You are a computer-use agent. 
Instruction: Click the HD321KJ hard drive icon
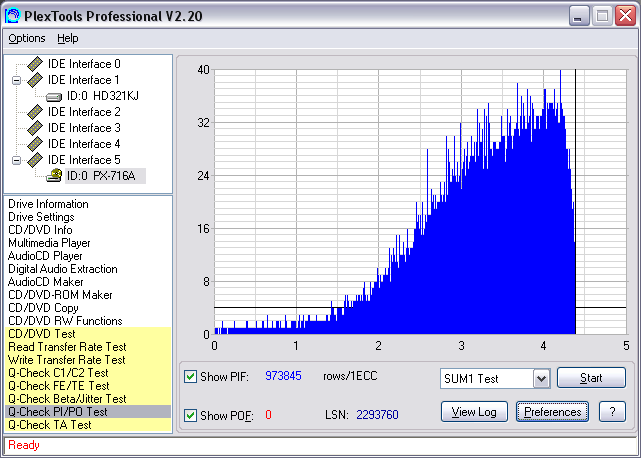pos(54,97)
